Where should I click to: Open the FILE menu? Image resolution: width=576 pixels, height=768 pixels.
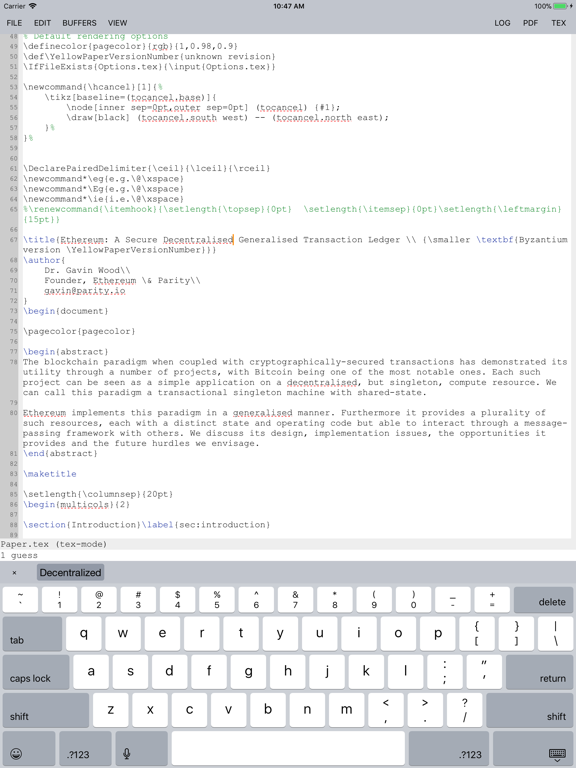tap(14, 23)
